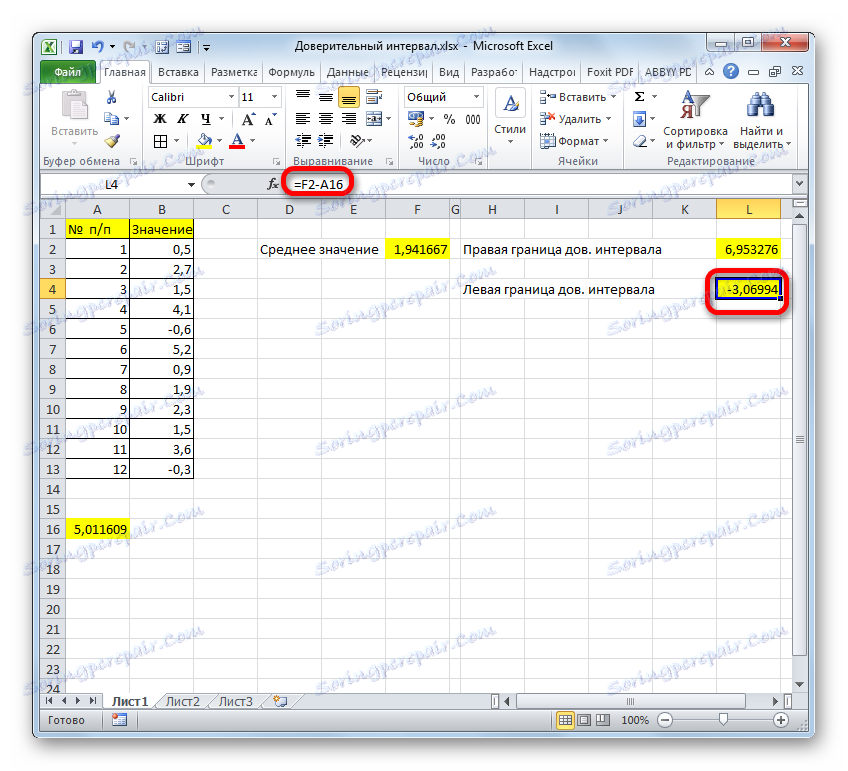Select cell A16 with value 5,011609
848x771 pixels.
[97, 529]
